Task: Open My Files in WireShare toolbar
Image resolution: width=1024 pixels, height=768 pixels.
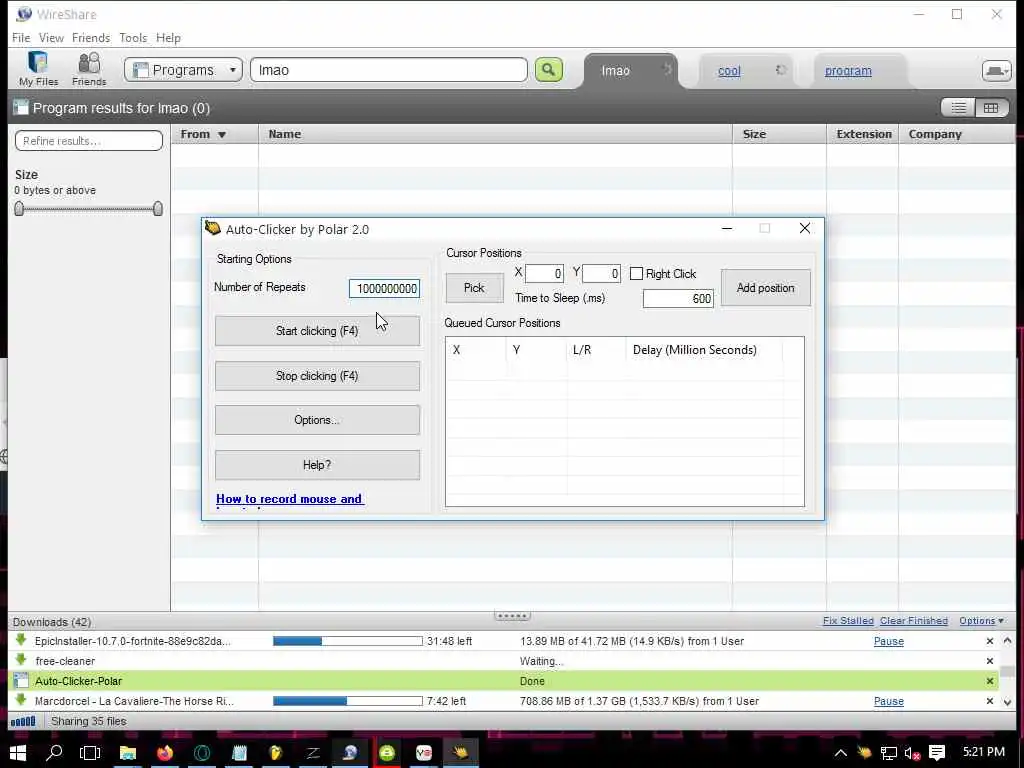Action: (x=39, y=69)
